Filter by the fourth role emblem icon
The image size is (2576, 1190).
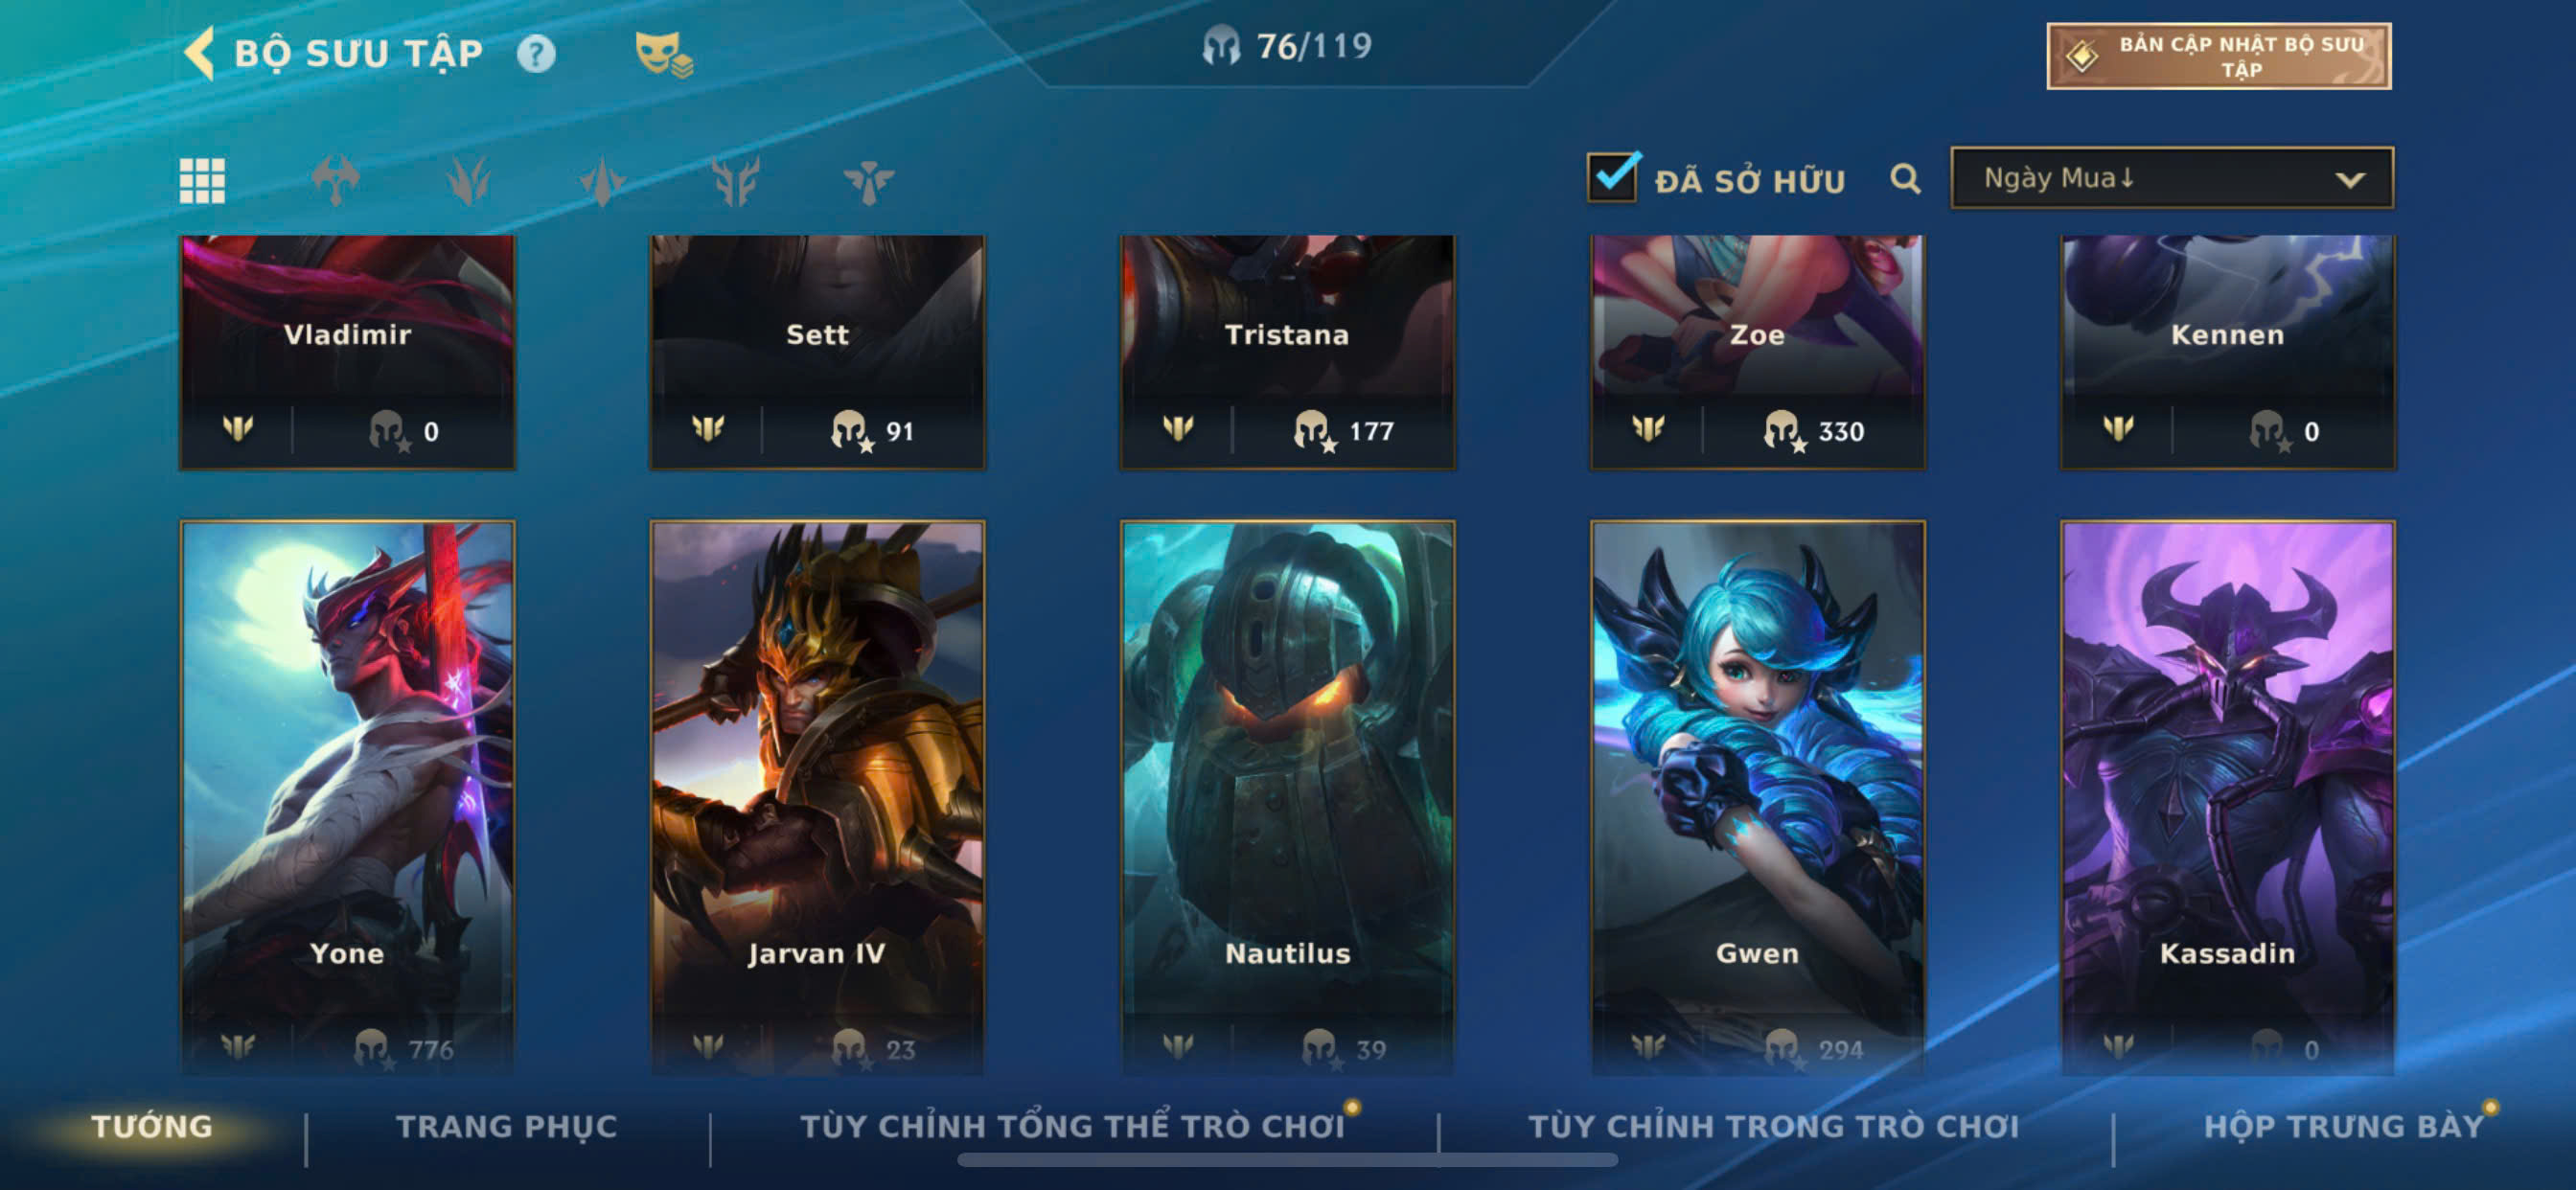point(735,181)
